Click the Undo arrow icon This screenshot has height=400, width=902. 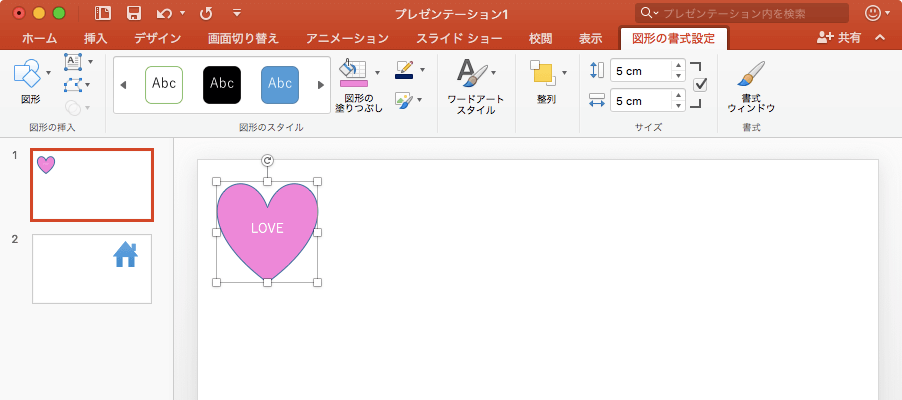pyautogui.click(x=164, y=13)
